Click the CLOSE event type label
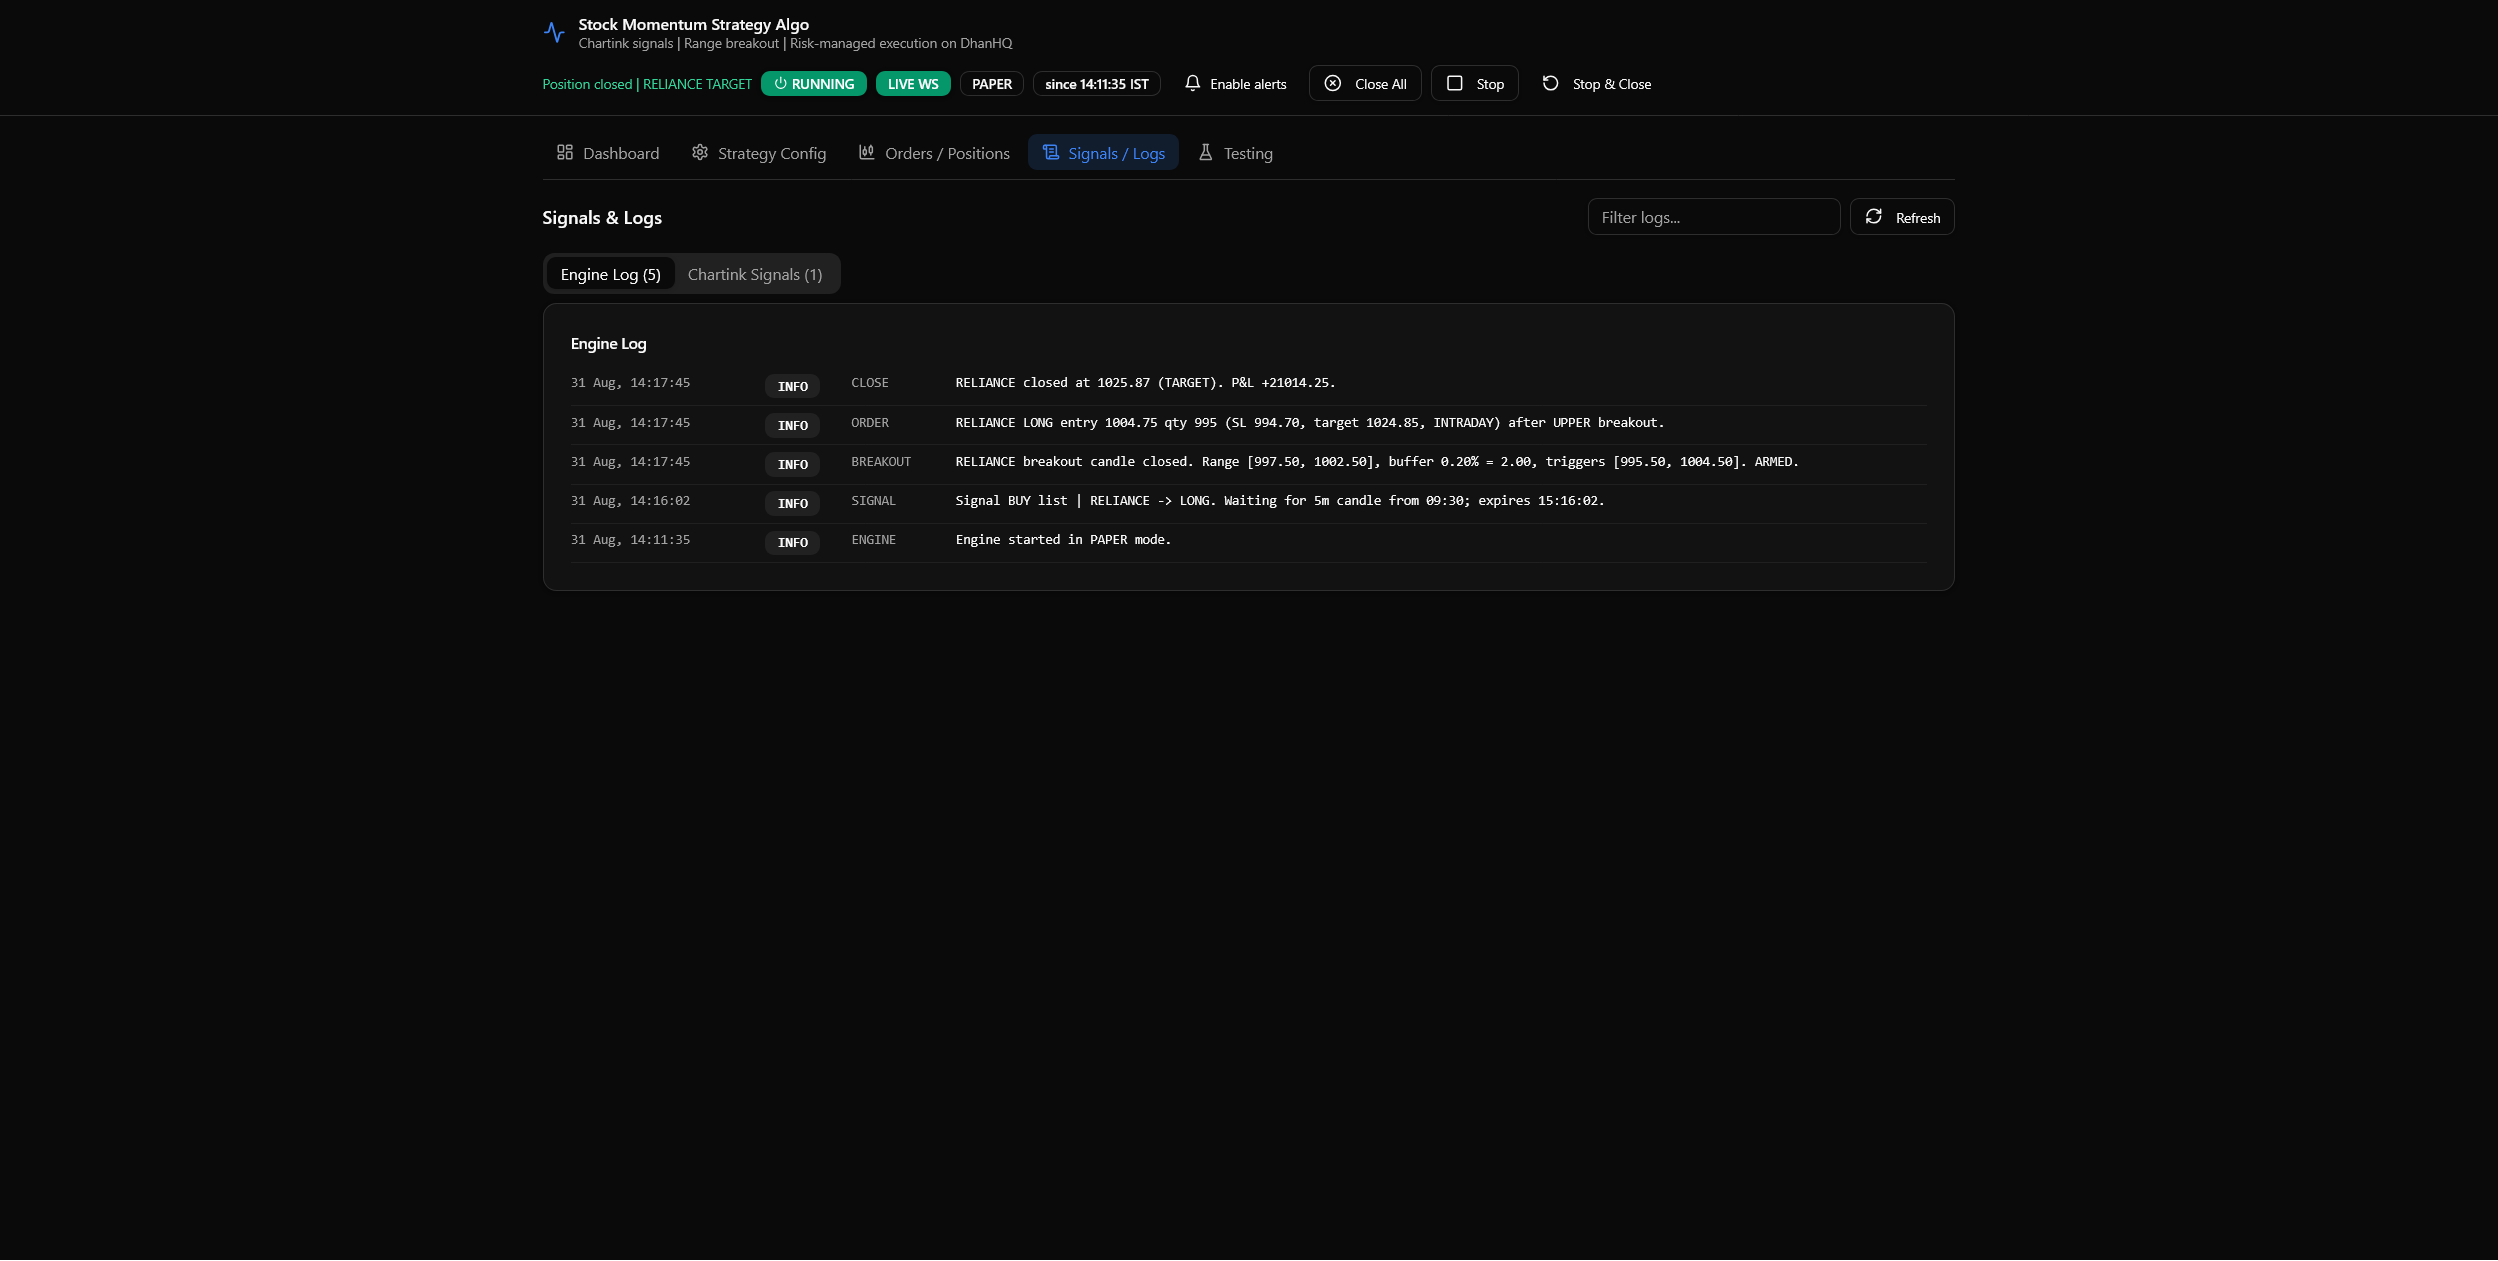The image size is (2498, 1261). pos(870,383)
